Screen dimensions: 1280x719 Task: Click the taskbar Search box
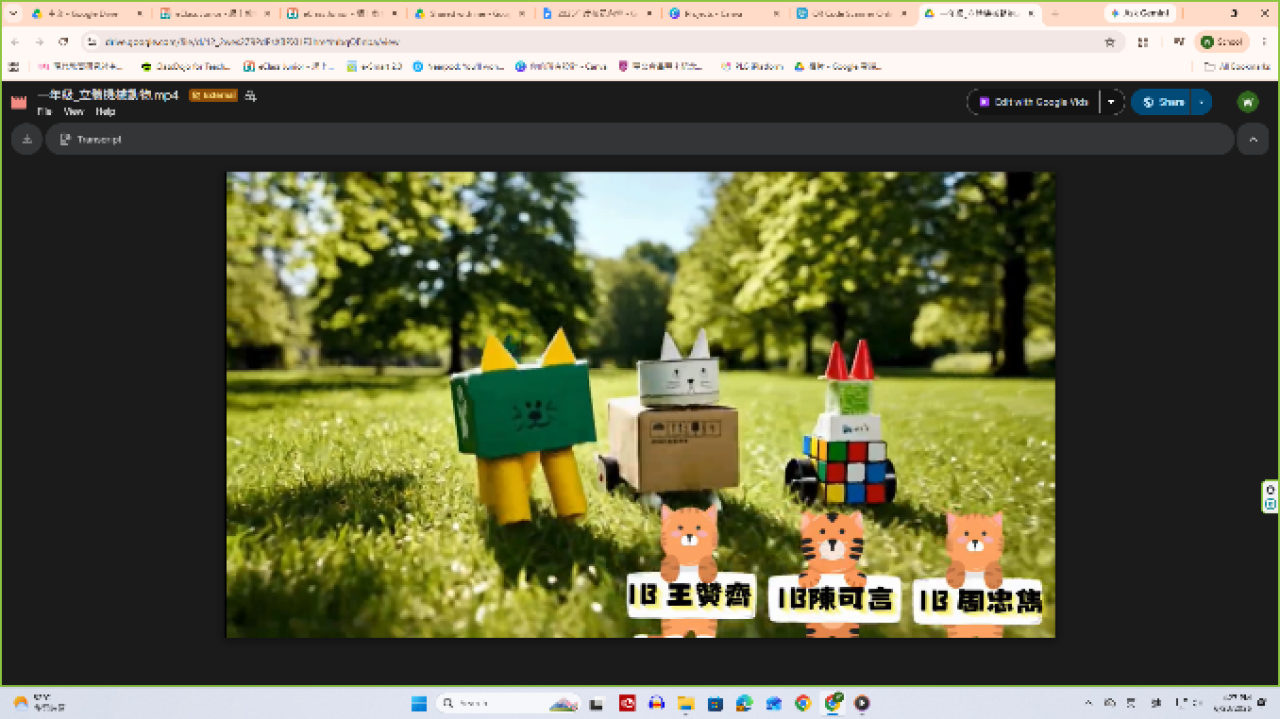(508, 703)
